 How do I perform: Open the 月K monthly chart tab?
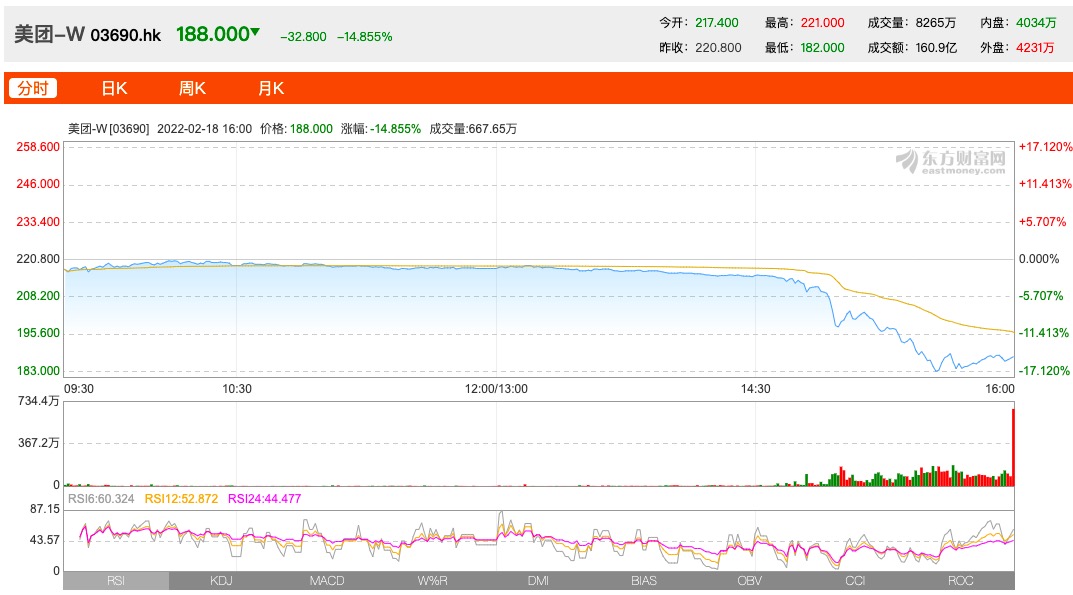coord(271,88)
